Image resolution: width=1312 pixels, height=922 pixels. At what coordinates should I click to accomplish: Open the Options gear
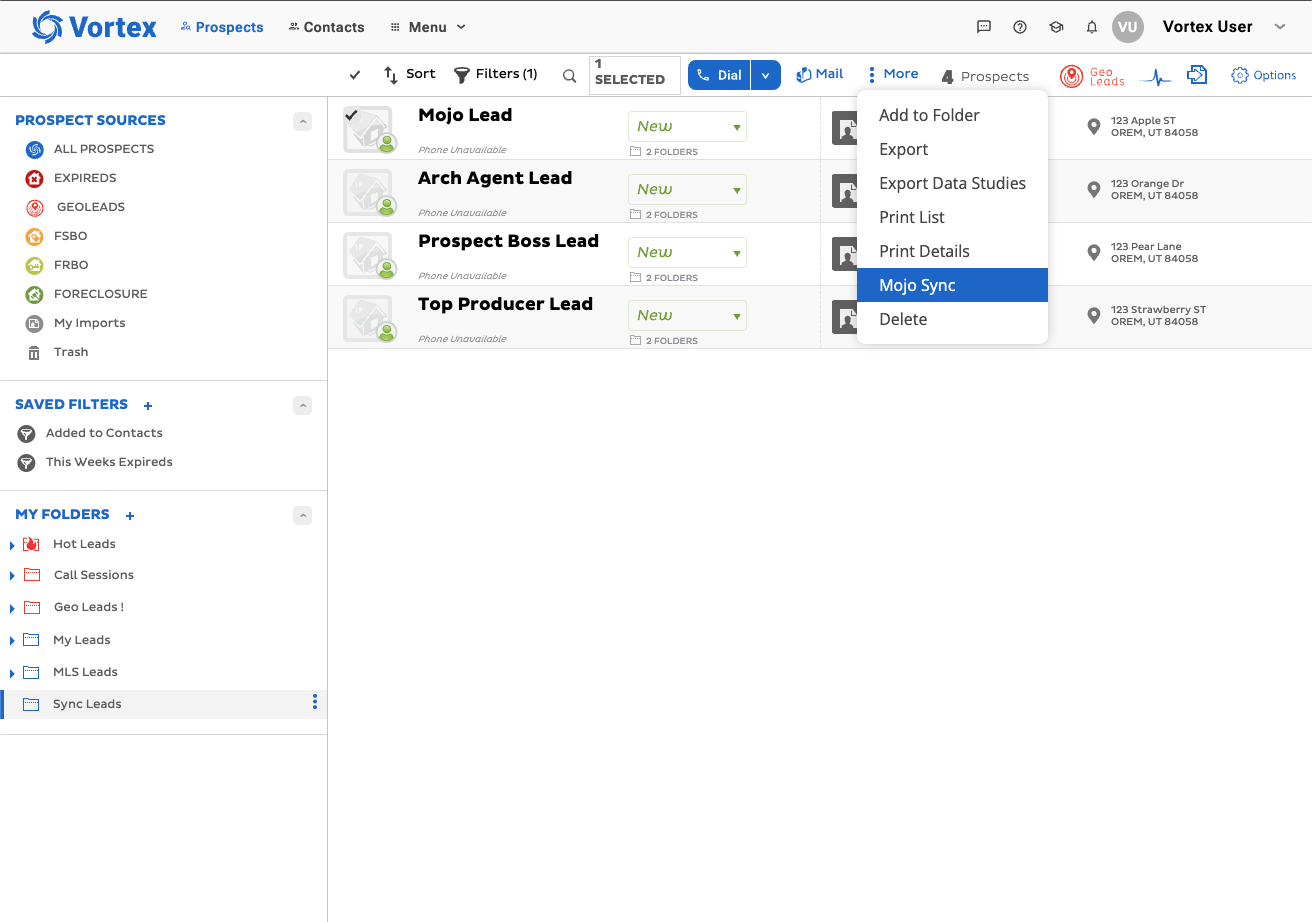[x=1264, y=75]
